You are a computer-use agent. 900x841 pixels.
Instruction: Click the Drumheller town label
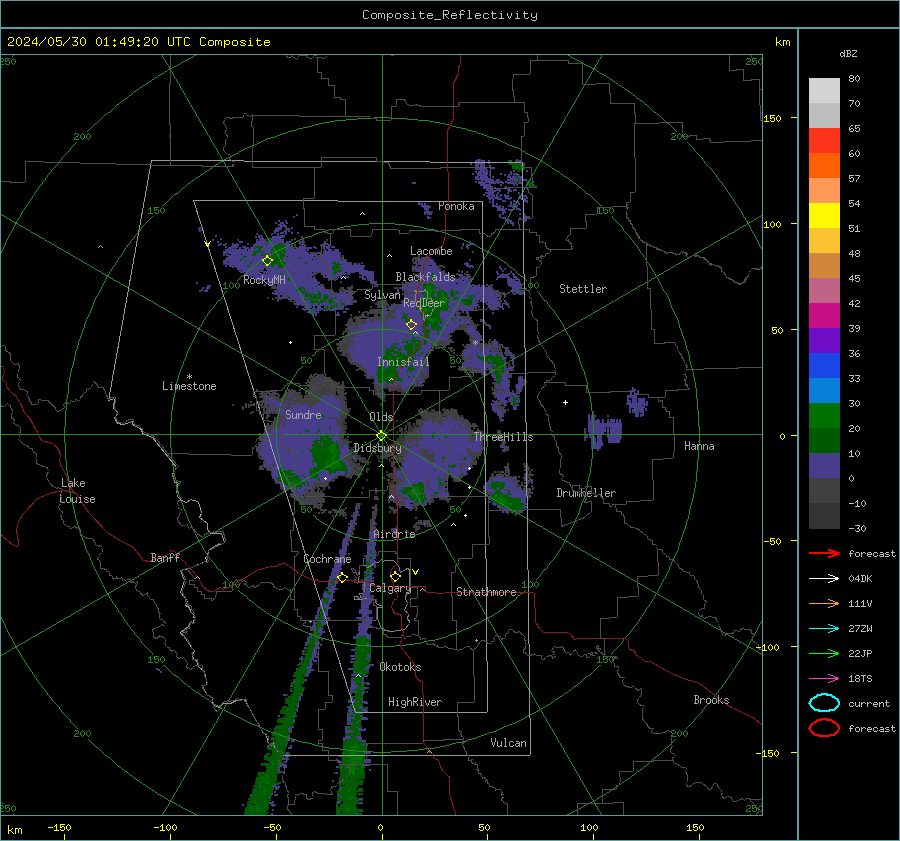[x=586, y=493]
